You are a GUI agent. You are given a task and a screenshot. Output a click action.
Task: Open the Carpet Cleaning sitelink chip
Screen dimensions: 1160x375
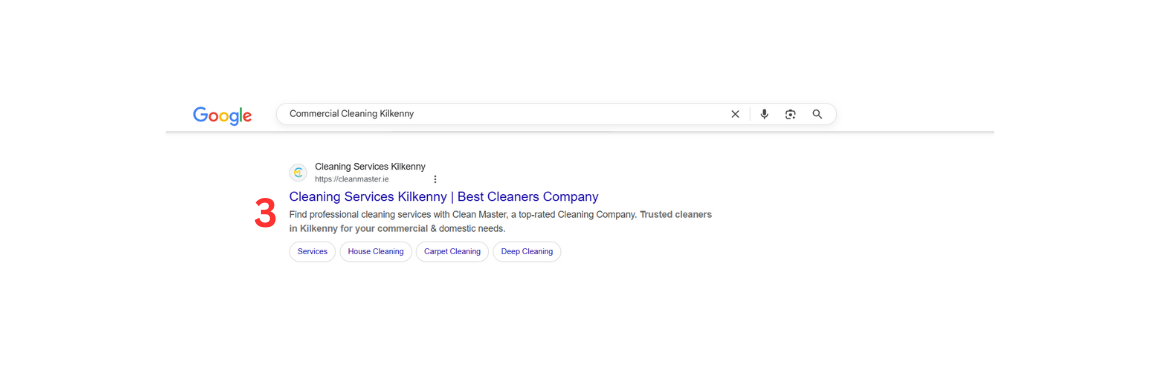[452, 251]
